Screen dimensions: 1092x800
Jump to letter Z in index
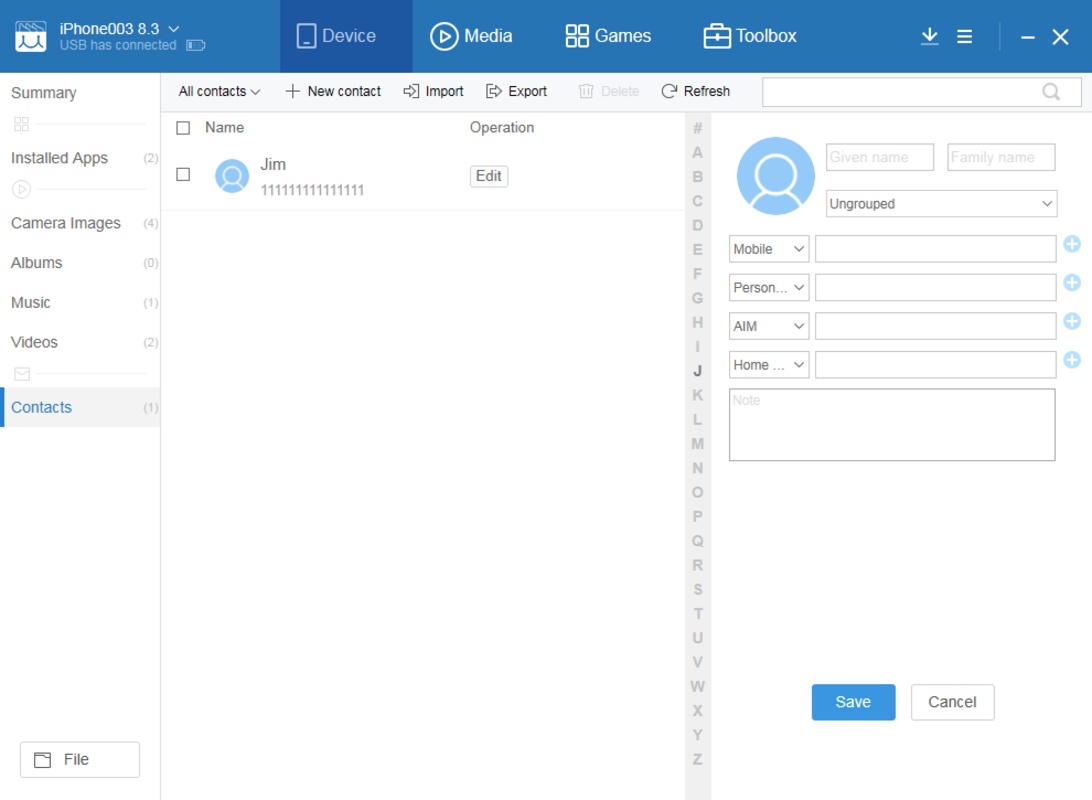(697, 759)
